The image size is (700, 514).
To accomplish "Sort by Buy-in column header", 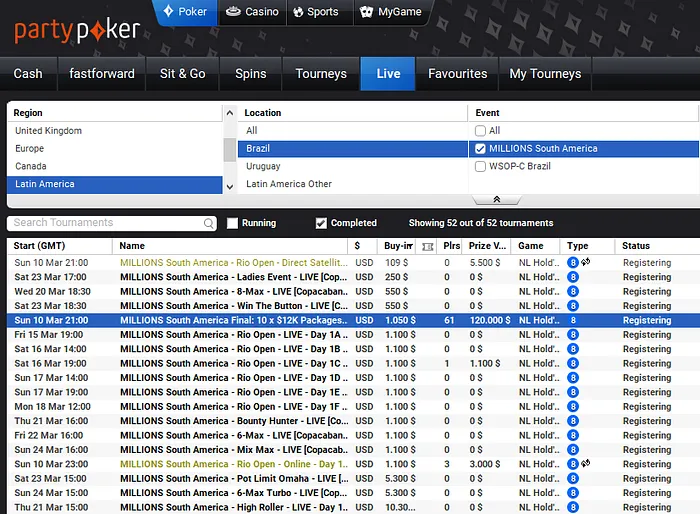I will tap(397, 246).
